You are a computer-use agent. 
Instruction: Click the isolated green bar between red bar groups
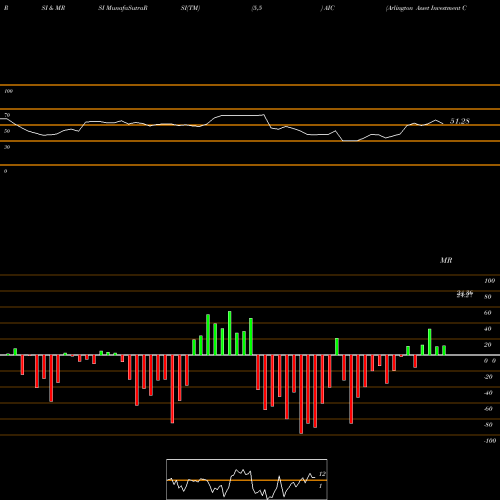tap(337, 347)
